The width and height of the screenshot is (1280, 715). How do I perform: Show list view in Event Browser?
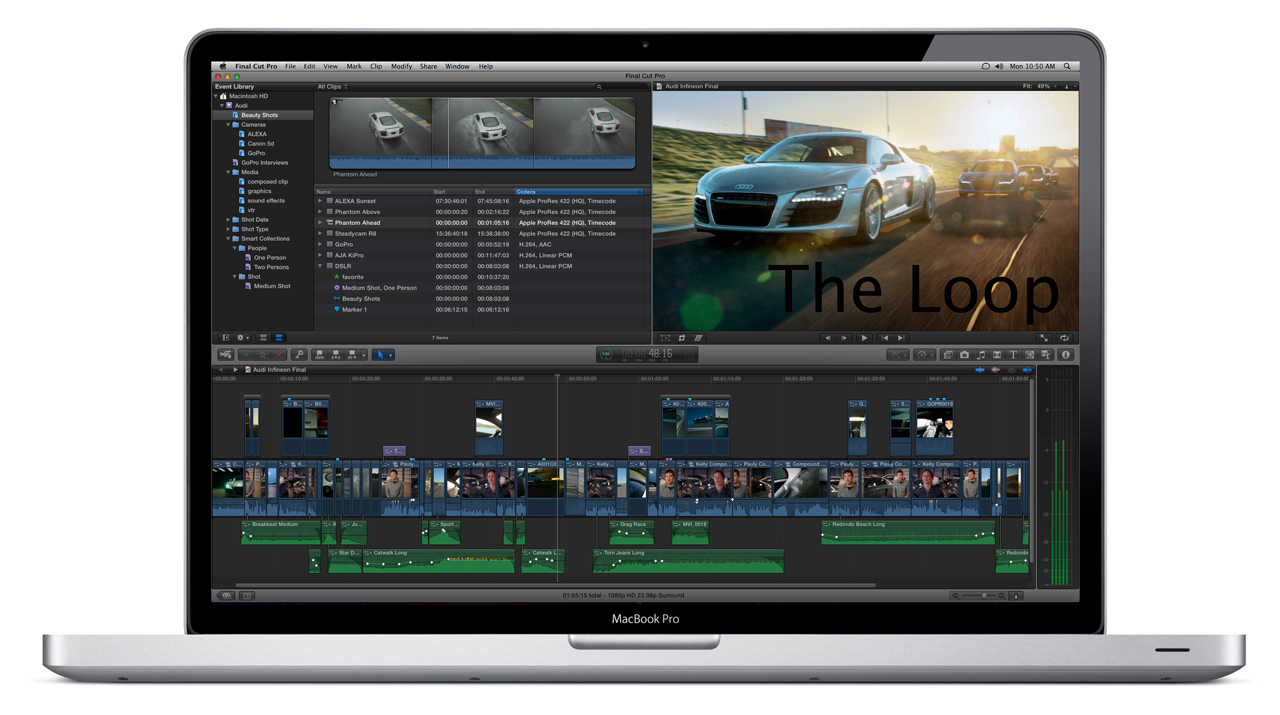point(279,338)
